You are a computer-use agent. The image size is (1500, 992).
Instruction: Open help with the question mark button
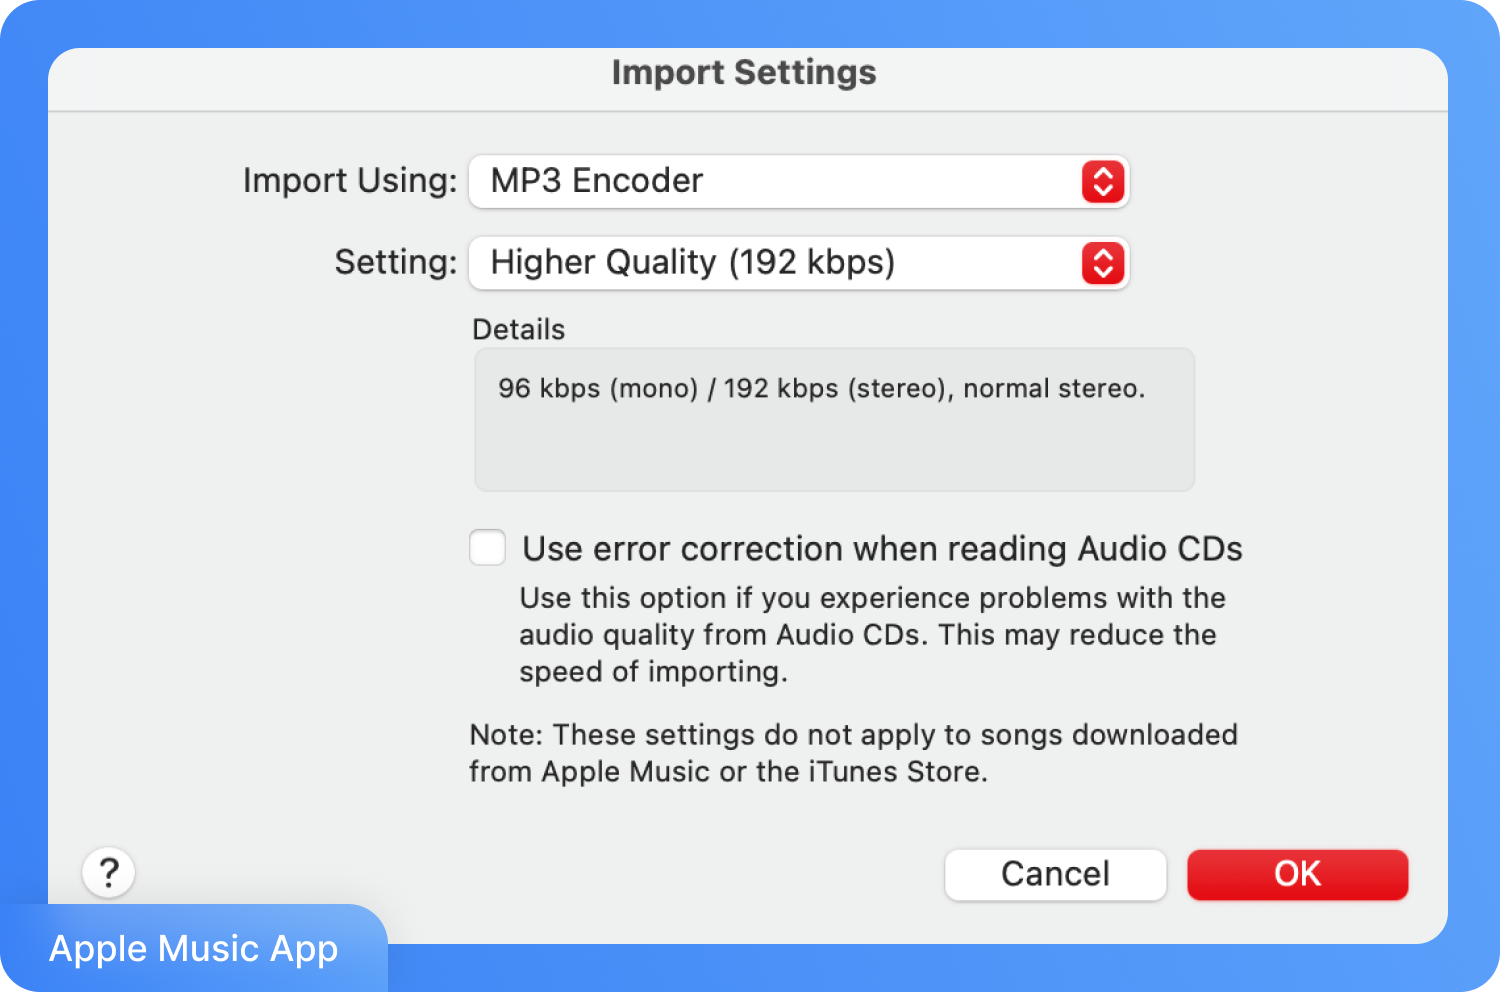[108, 873]
